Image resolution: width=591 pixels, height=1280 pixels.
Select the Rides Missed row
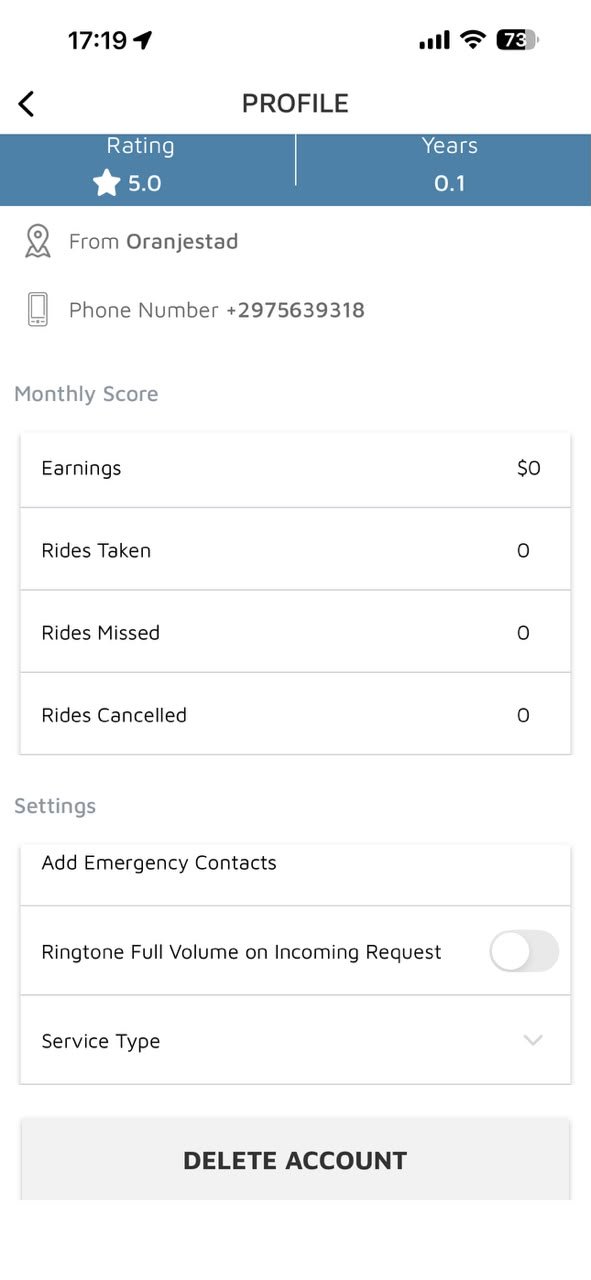295,632
